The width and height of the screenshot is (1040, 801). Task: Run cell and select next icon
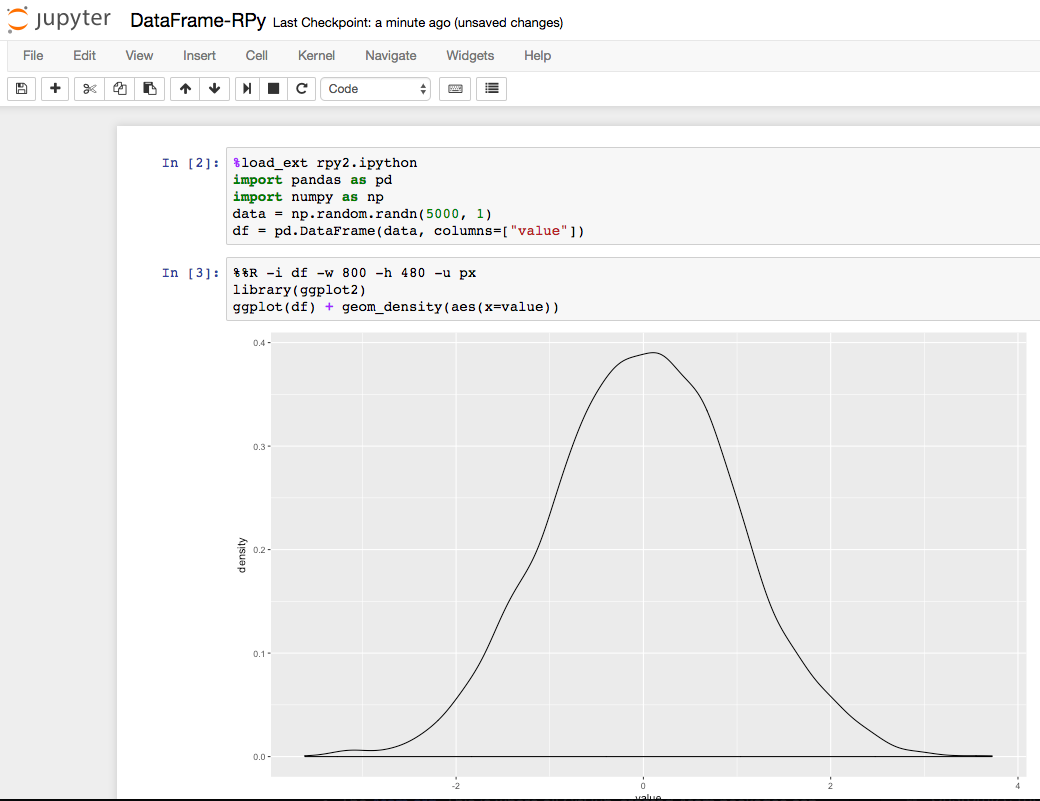247,89
